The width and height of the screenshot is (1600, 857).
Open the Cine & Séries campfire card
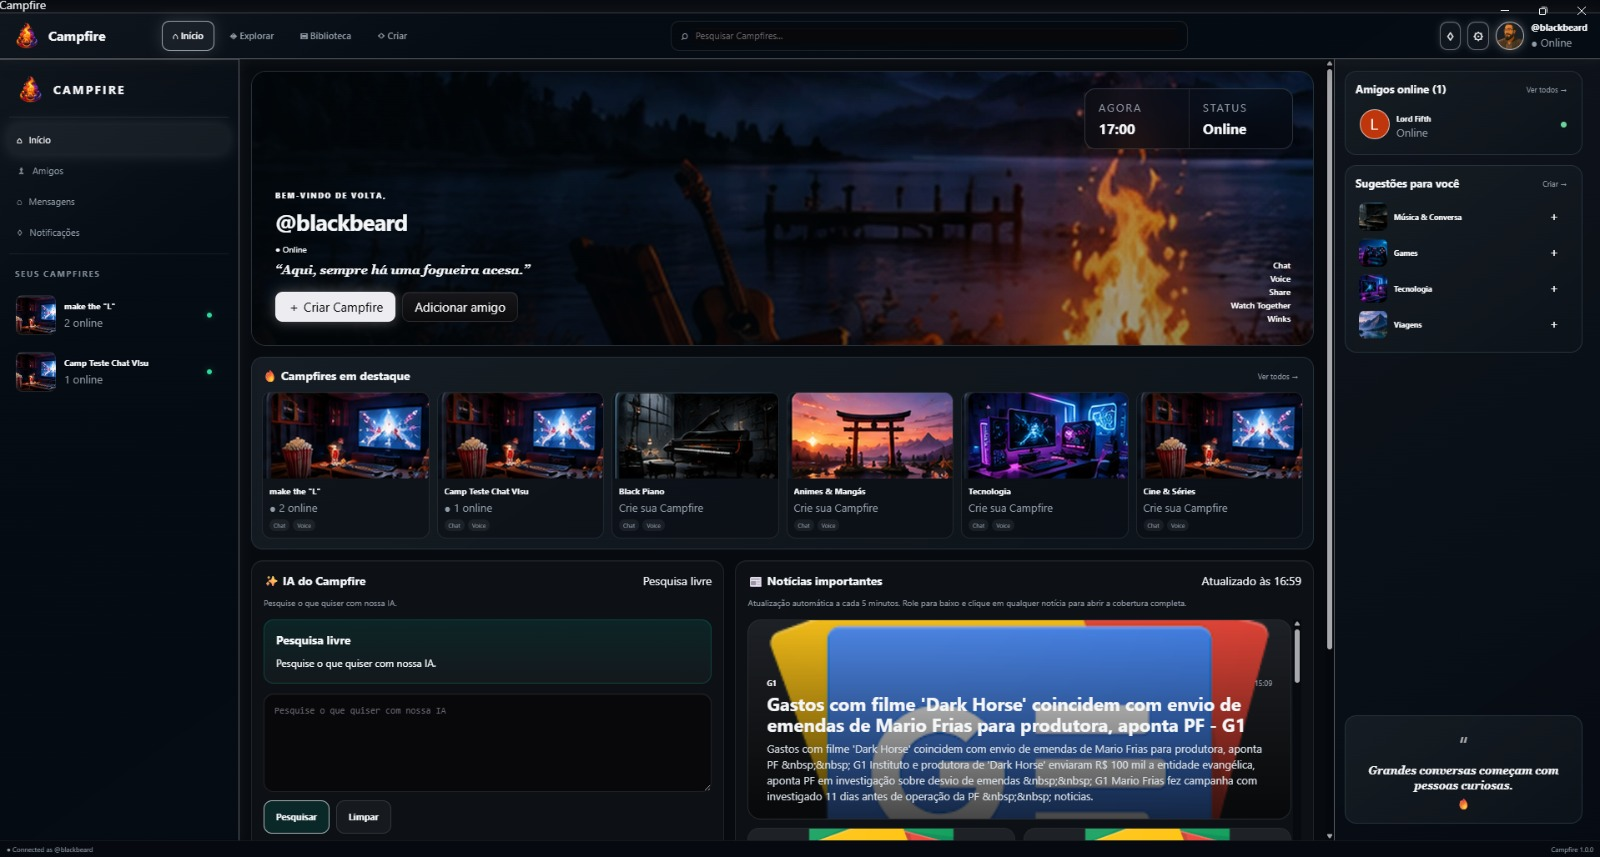[1221, 465]
